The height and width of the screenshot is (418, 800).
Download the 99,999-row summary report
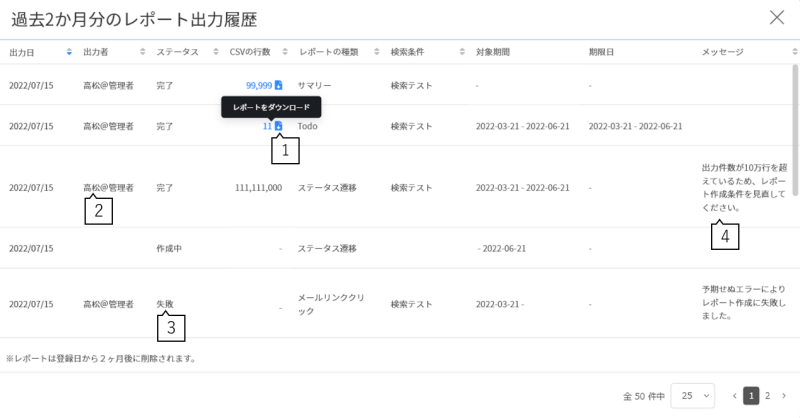click(279, 85)
